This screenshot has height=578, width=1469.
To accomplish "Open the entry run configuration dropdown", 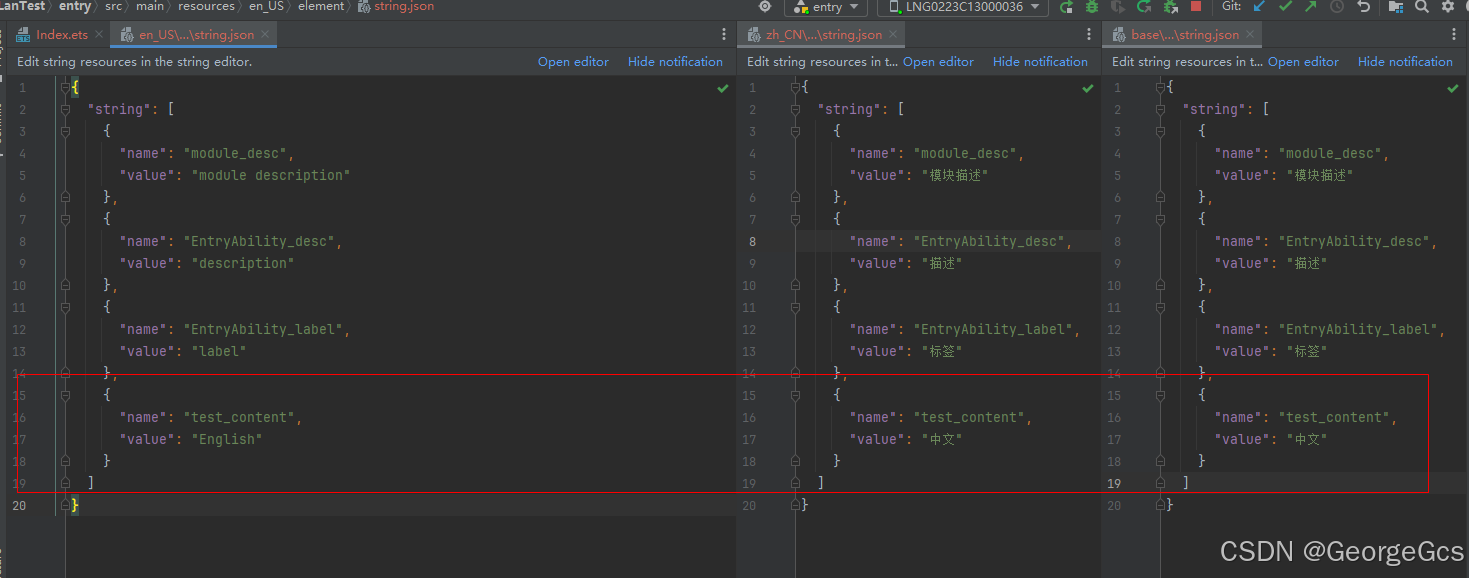I will point(826,7).
